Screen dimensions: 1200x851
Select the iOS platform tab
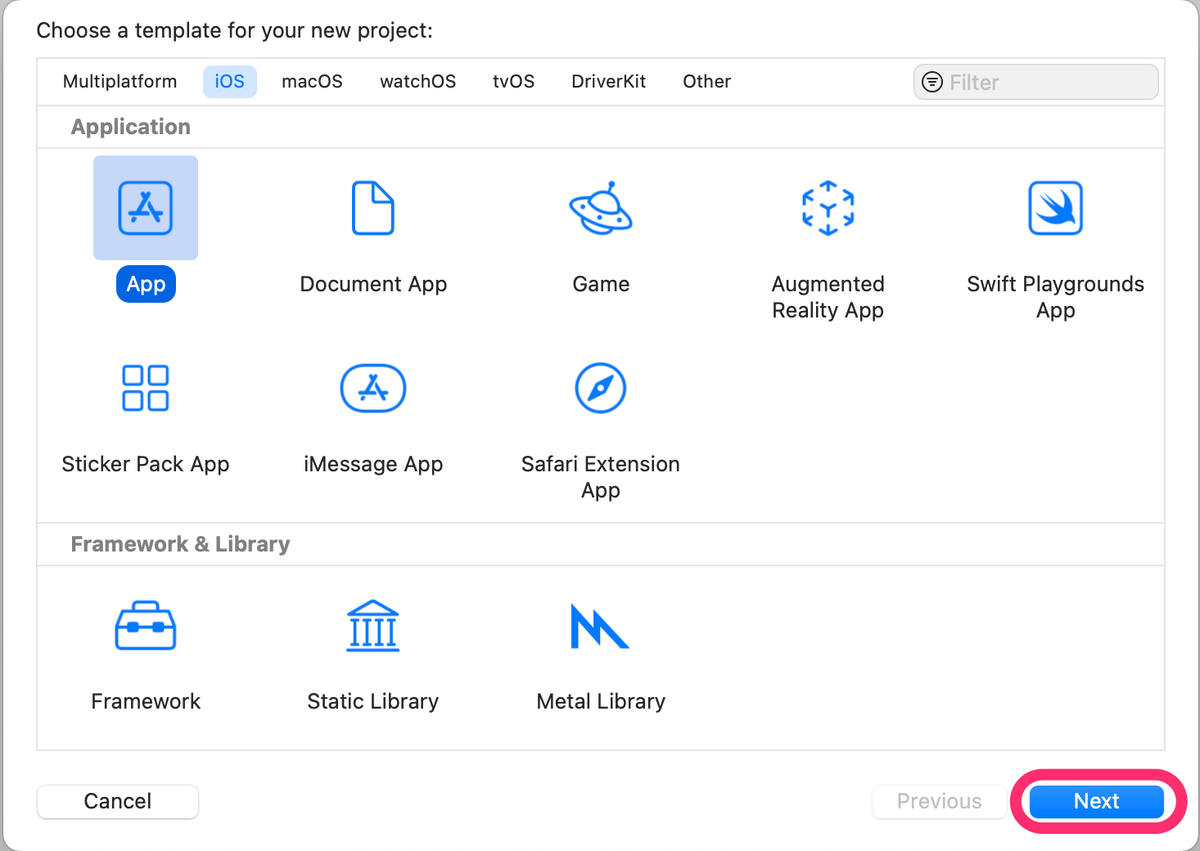230,82
